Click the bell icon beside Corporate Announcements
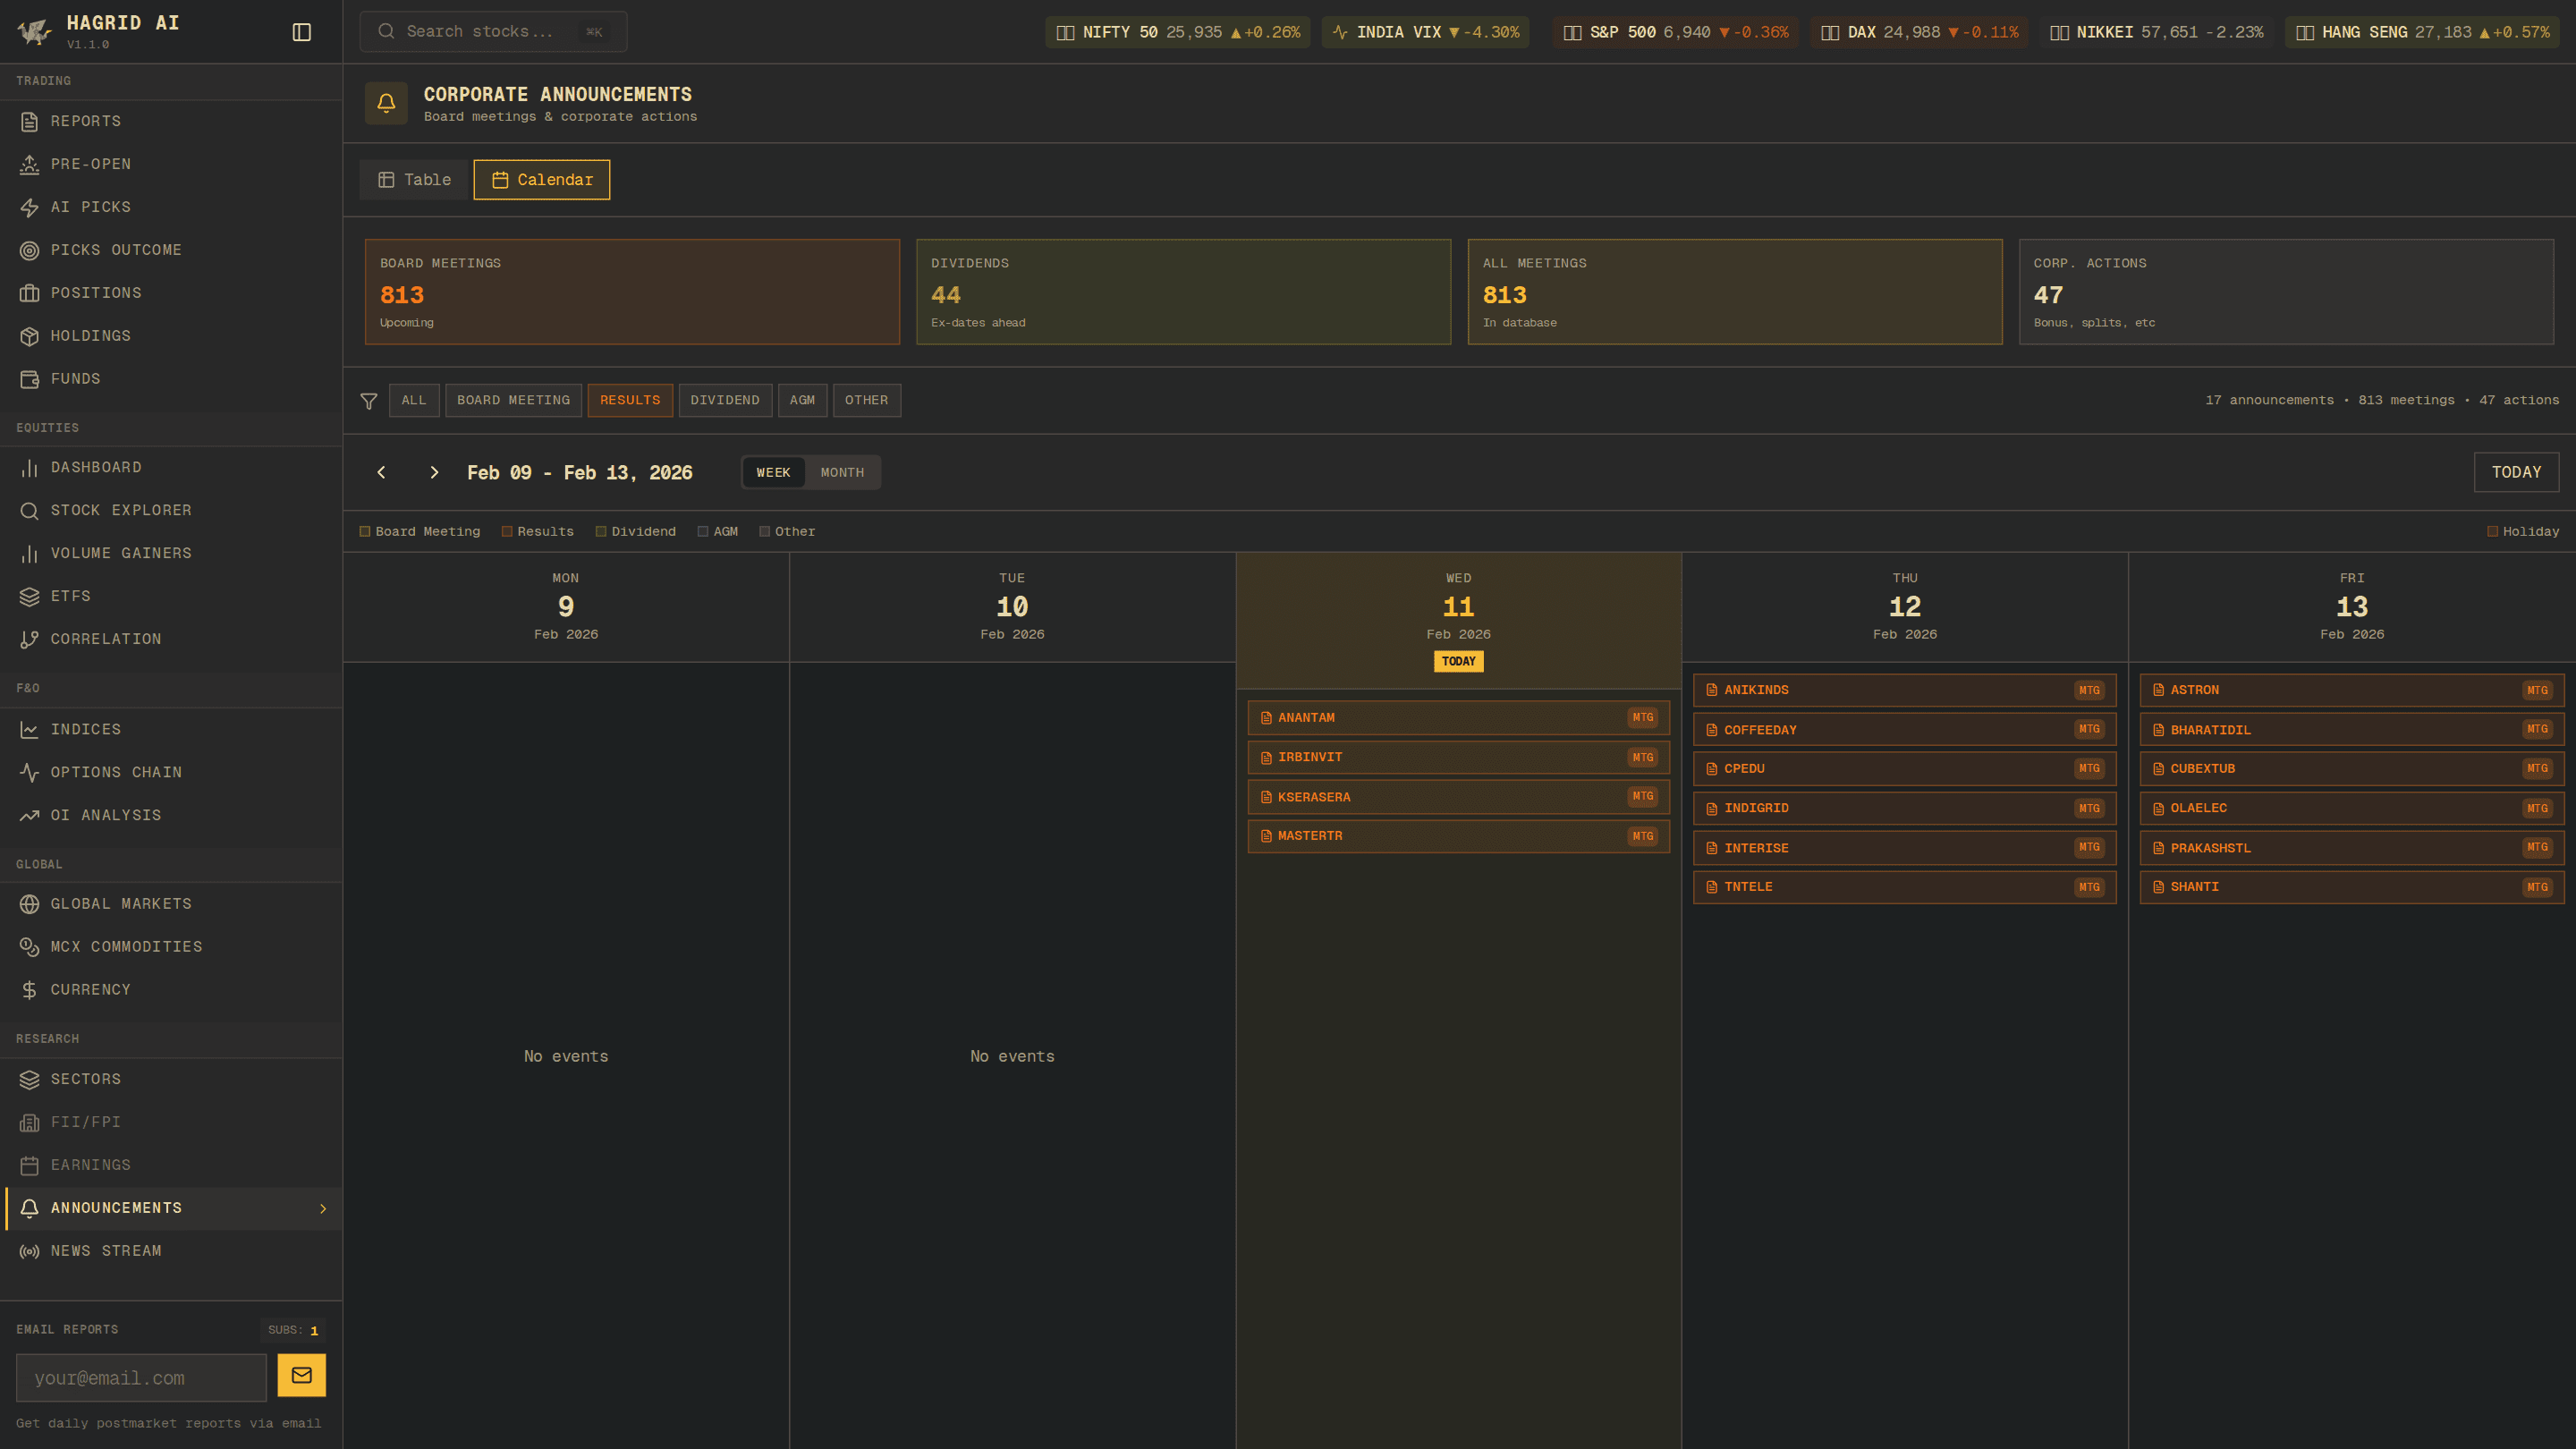This screenshot has width=2576, height=1449. click(386, 103)
